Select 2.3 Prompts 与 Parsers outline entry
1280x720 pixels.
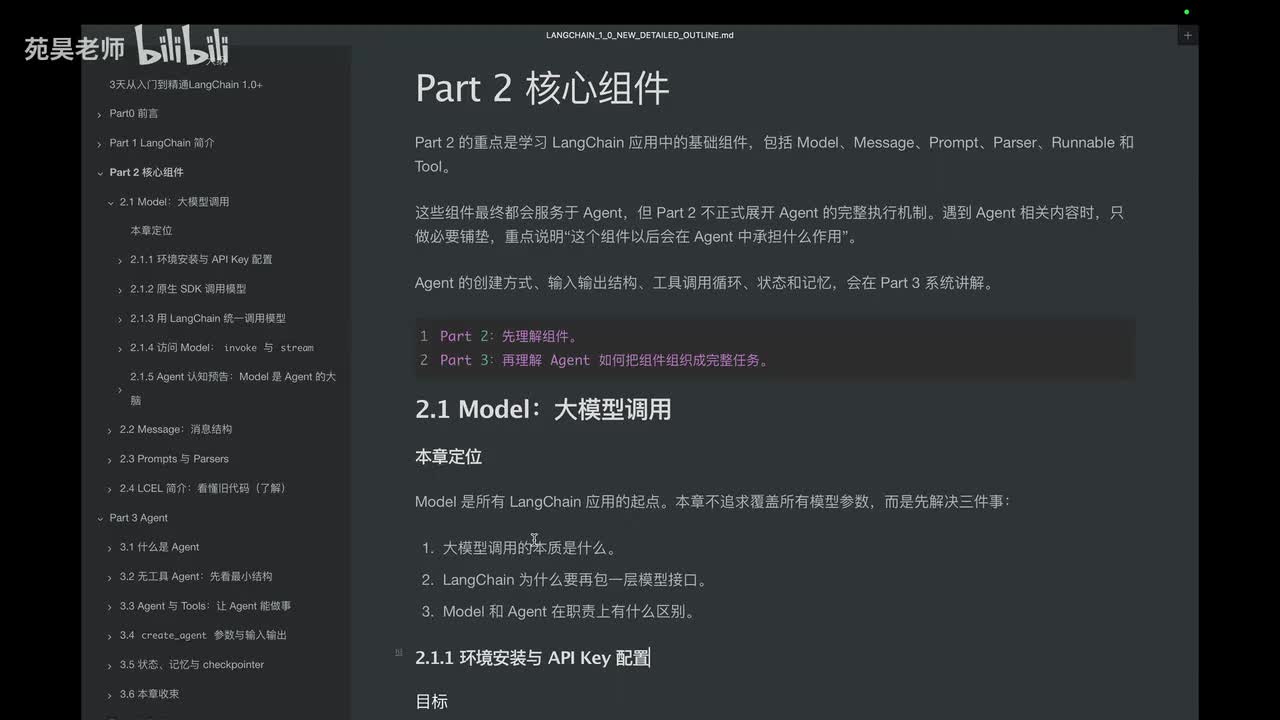click(x=174, y=459)
